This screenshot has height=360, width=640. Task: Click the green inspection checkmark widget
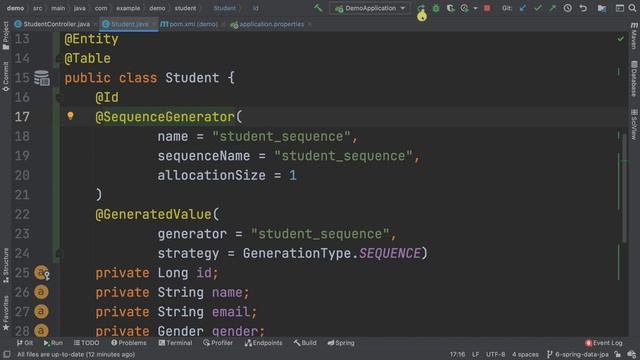tap(620, 39)
